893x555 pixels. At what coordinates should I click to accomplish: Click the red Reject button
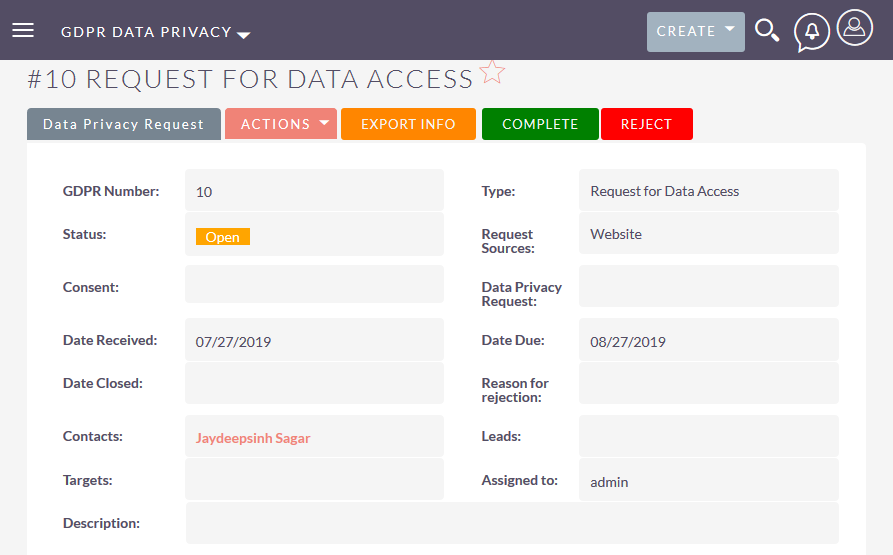coord(646,124)
